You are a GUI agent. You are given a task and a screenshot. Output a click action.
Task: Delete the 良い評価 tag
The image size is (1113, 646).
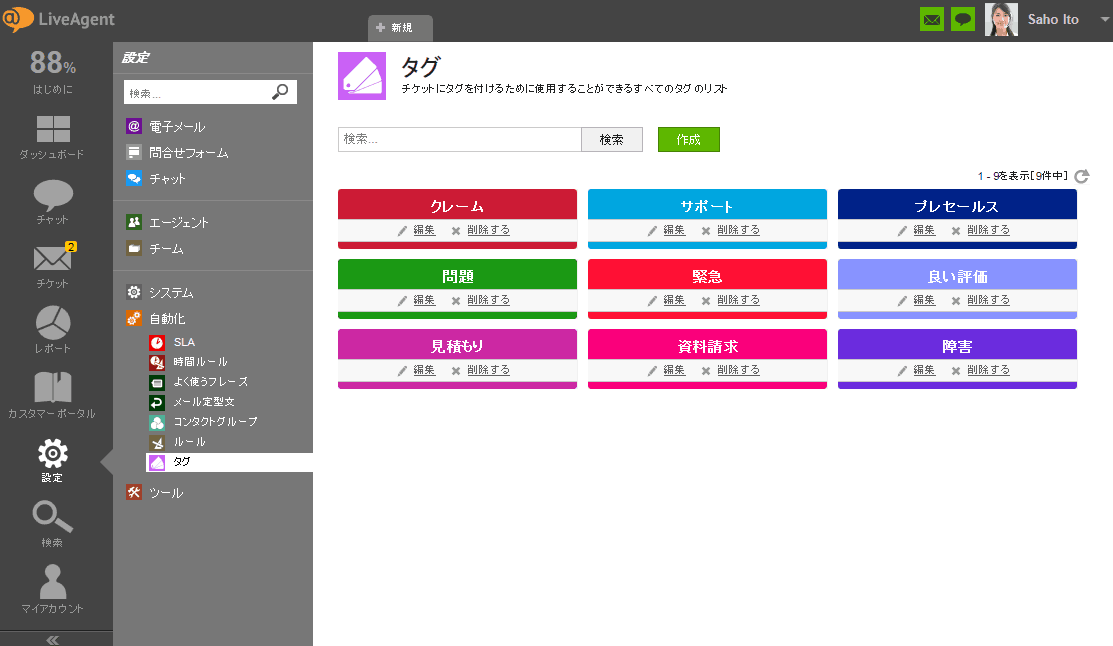(x=988, y=300)
